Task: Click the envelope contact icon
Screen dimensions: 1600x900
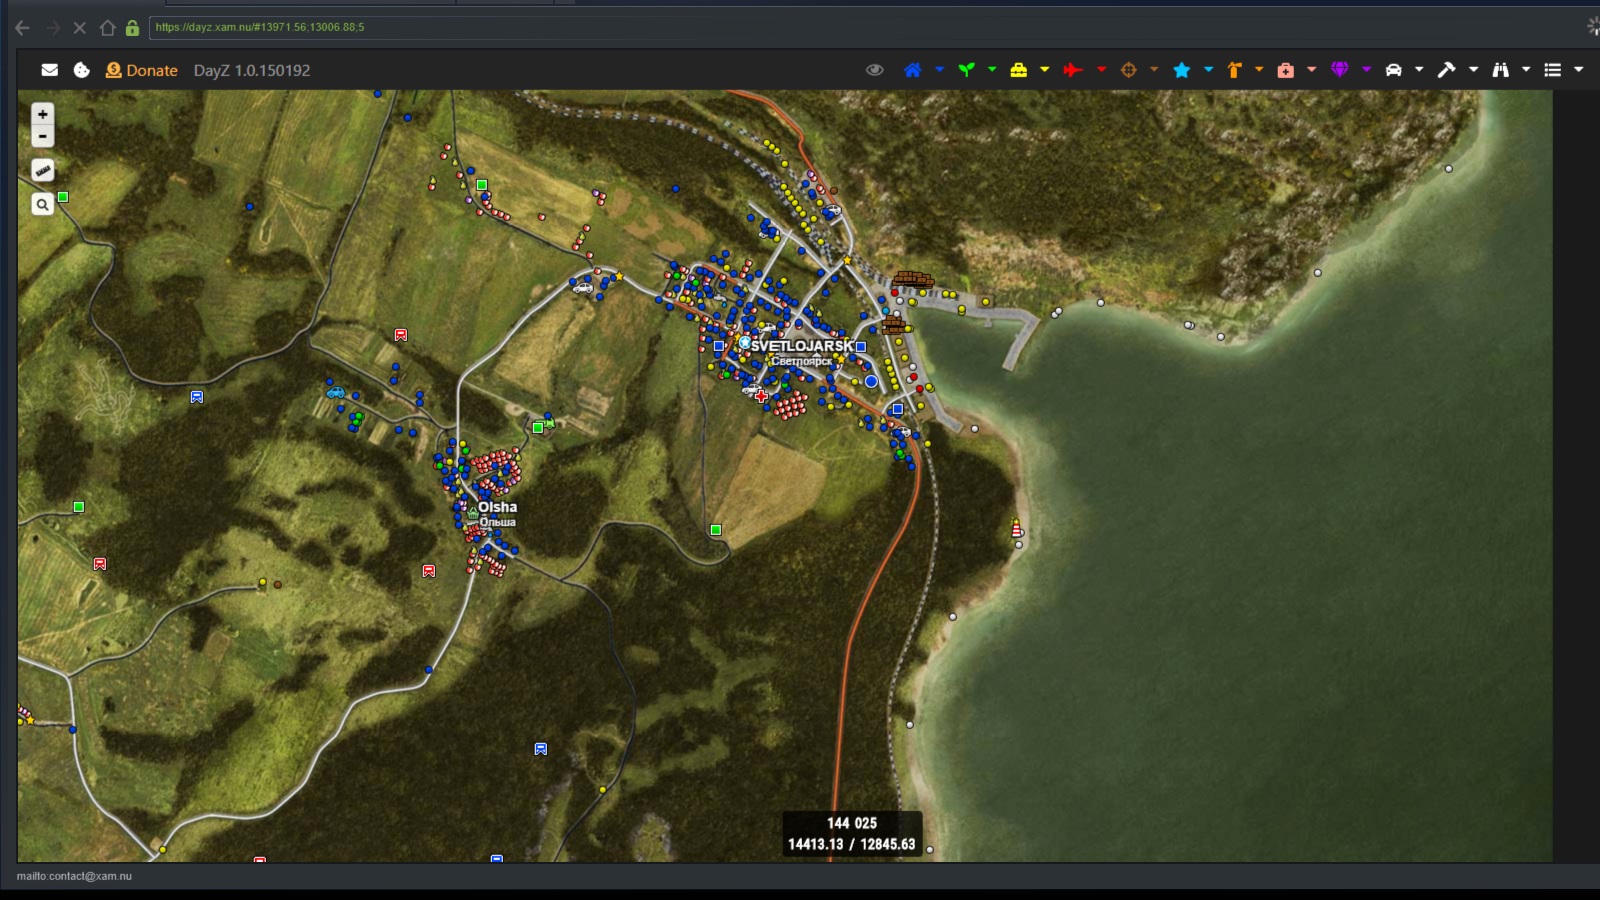Action: (49, 70)
